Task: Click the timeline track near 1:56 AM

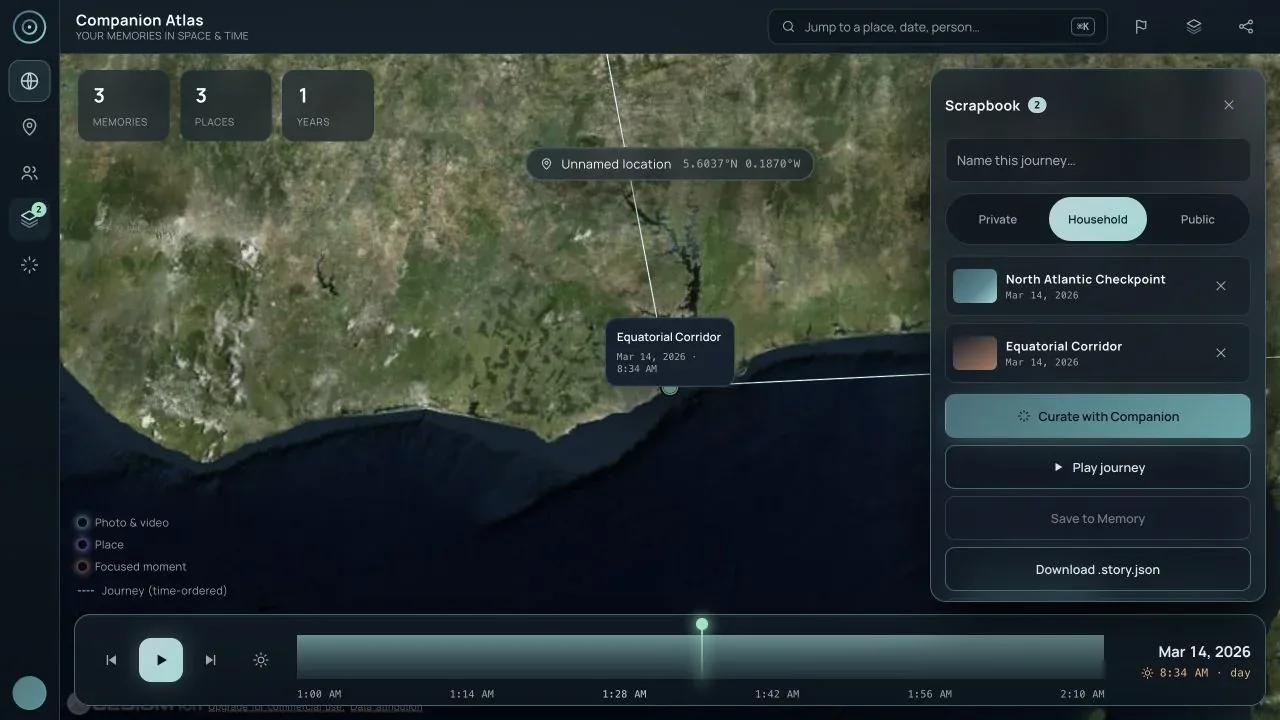Action: point(929,657)
